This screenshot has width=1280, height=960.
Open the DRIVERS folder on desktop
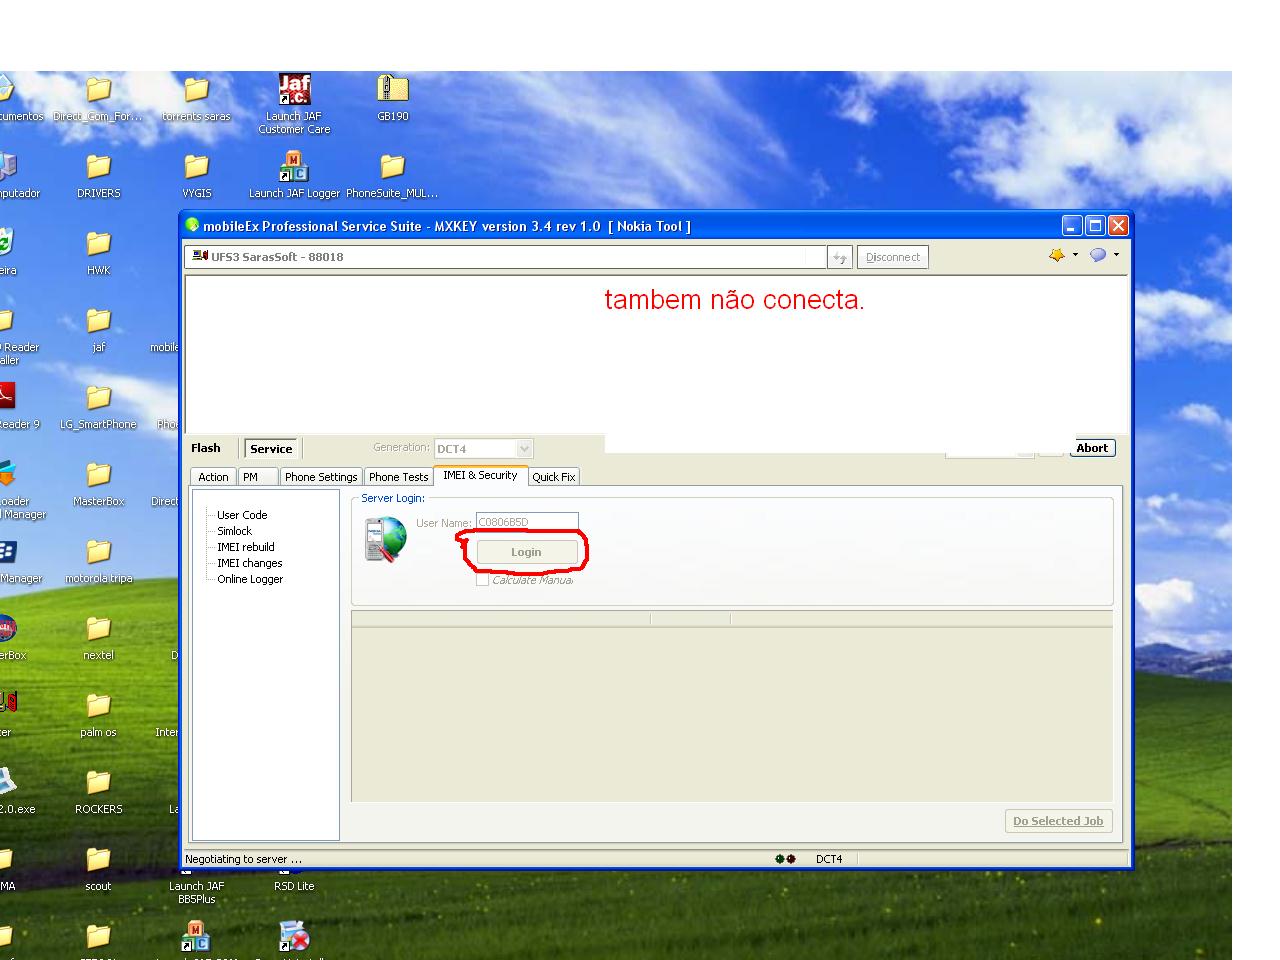[x=98, y=168]
